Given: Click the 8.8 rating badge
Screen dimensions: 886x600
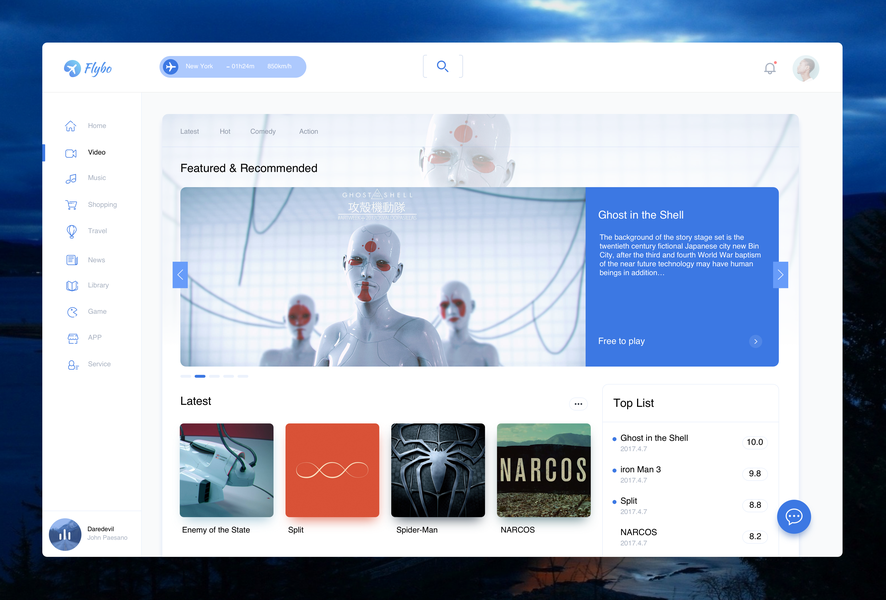Looking at the screenshot, I should (x=755, y=505).
